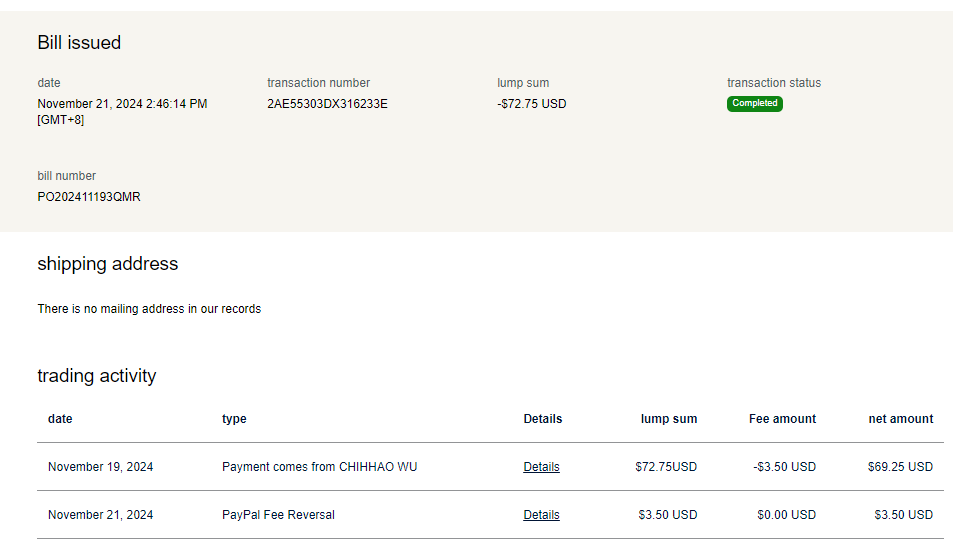Click the type column header

[x=234, y=419]
